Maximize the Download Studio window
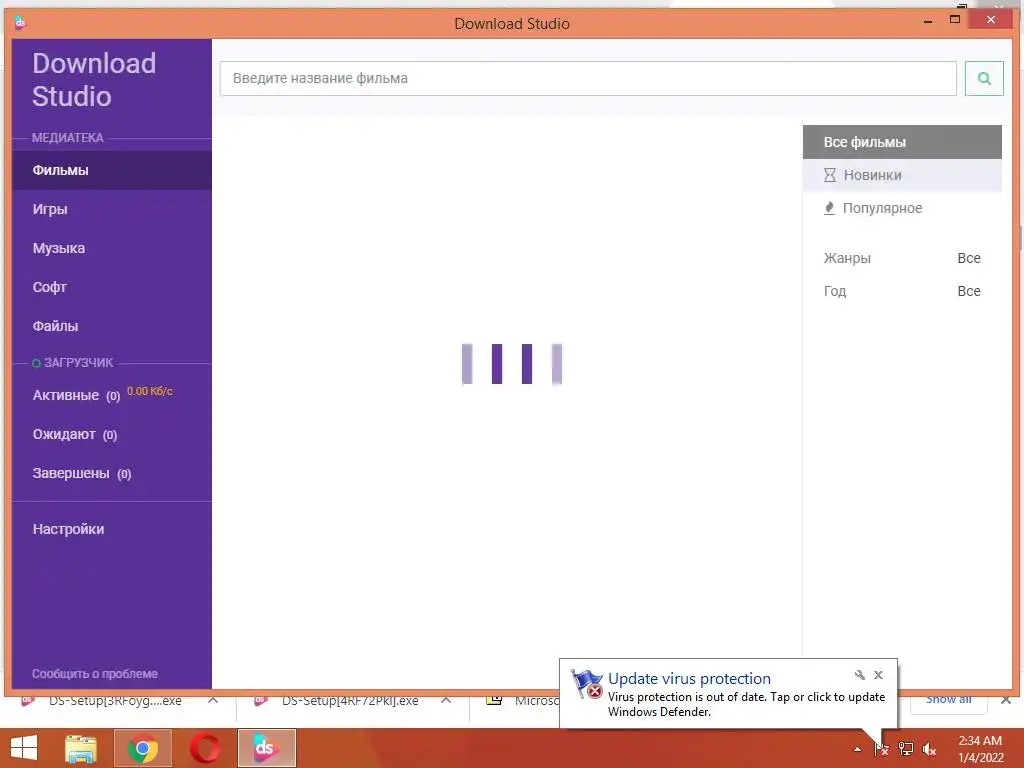 (x=955, y=20)
